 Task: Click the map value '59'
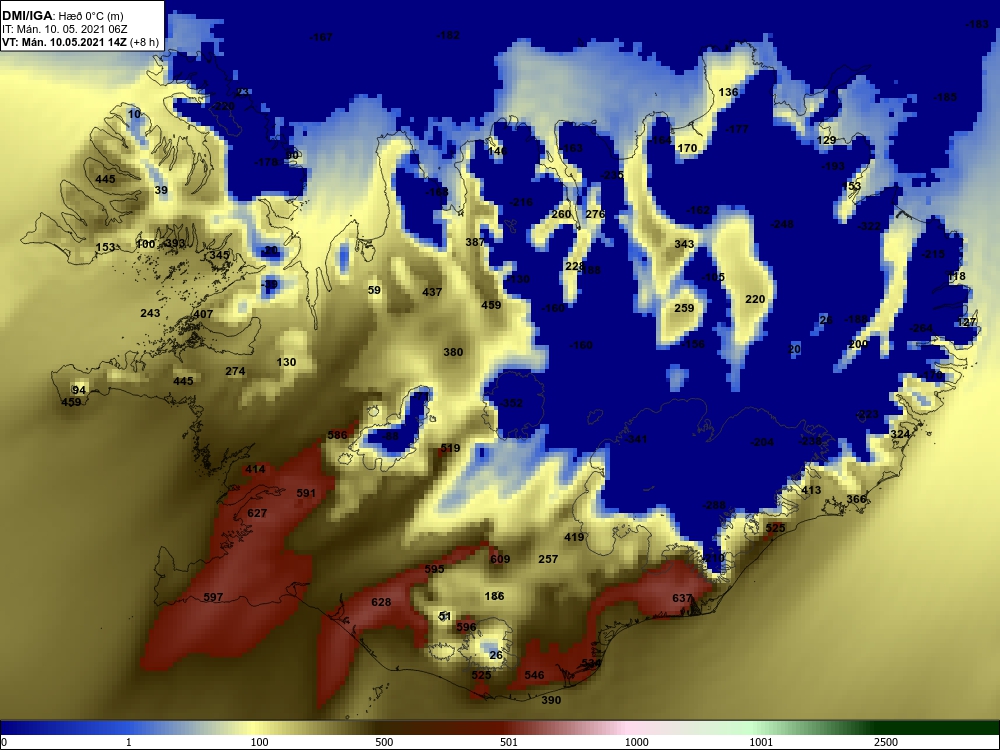pos(374,290)
